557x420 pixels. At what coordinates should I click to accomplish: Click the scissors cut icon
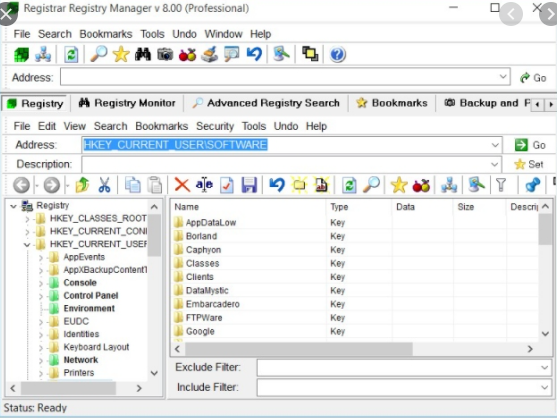[x=104, y=185]
